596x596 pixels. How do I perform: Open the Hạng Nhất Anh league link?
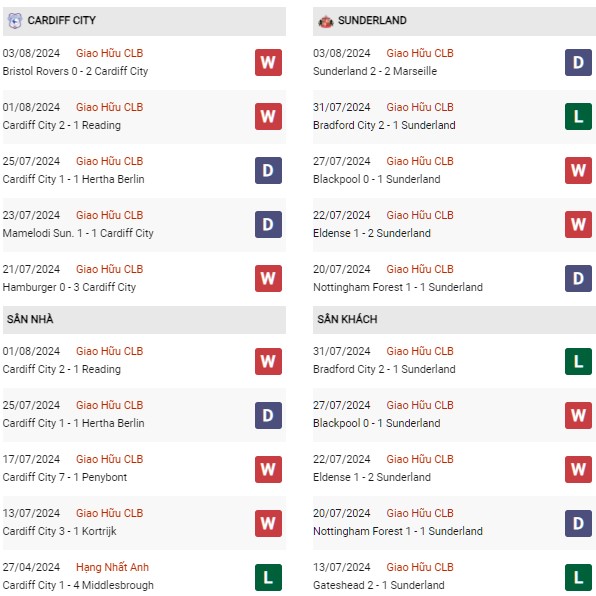point(113,567)
